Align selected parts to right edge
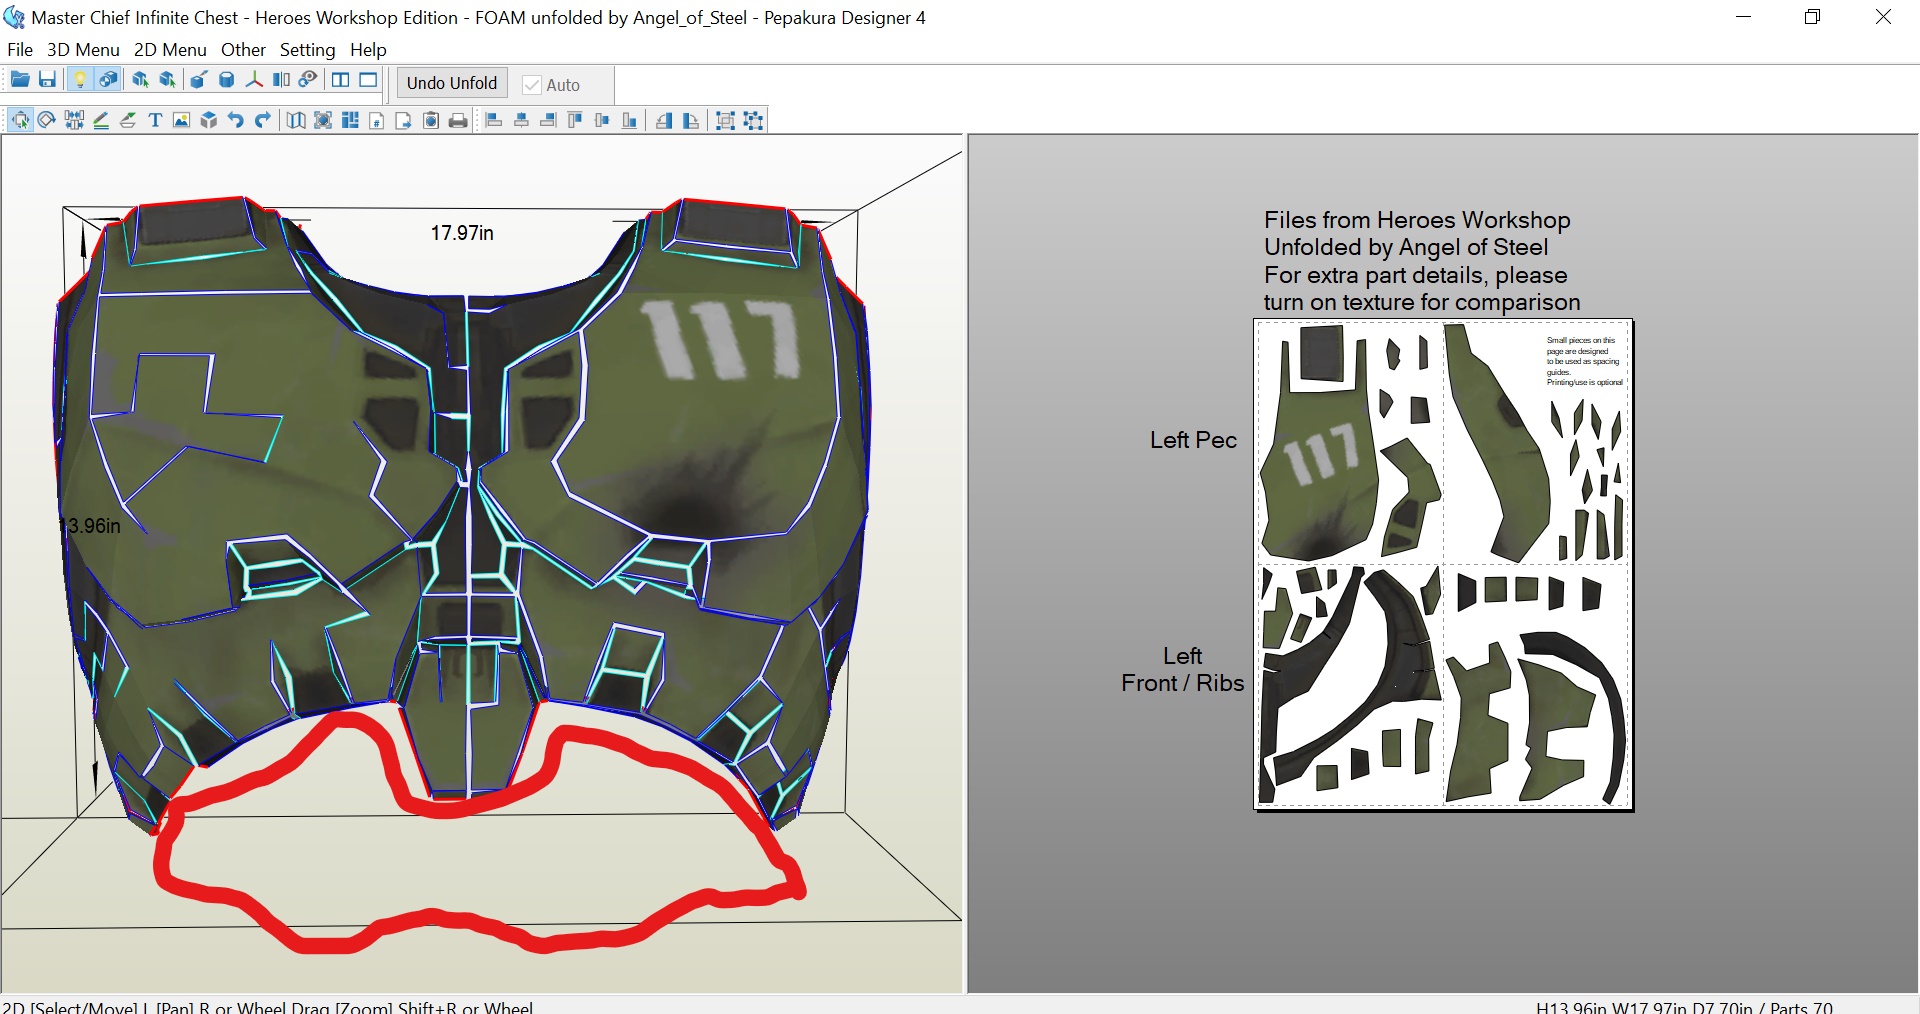Image resolution: width=1920 pixels, height=1014 pixels. coord(548,120)
